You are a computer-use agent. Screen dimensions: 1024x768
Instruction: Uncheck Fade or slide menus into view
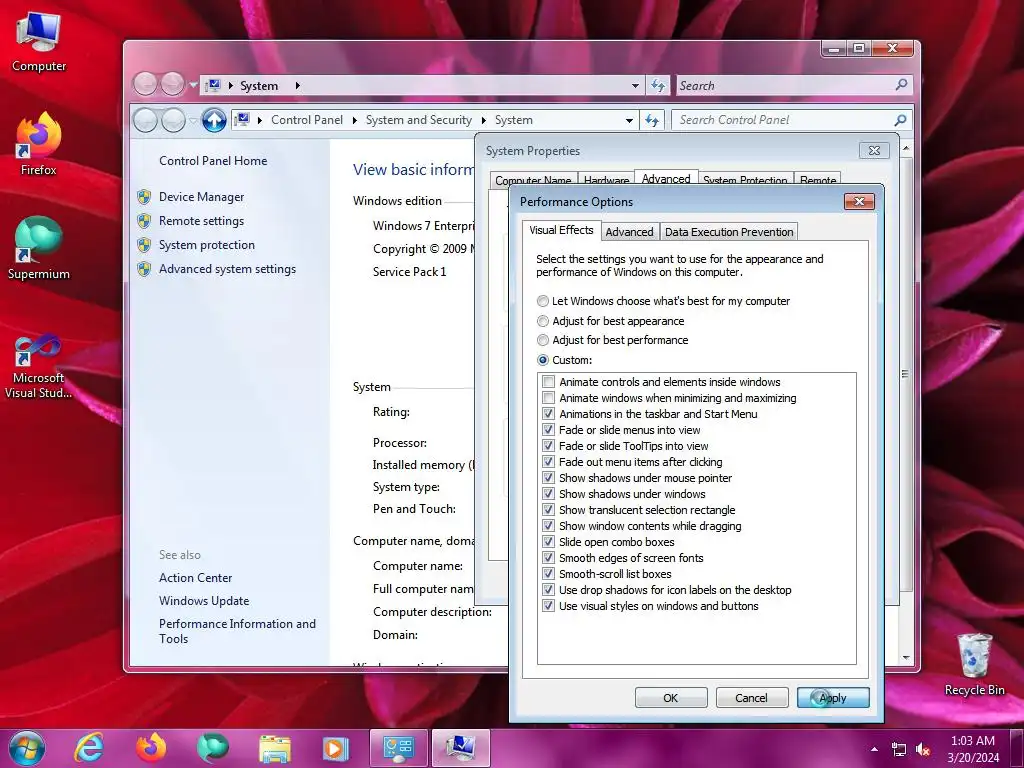pos(549,430)
